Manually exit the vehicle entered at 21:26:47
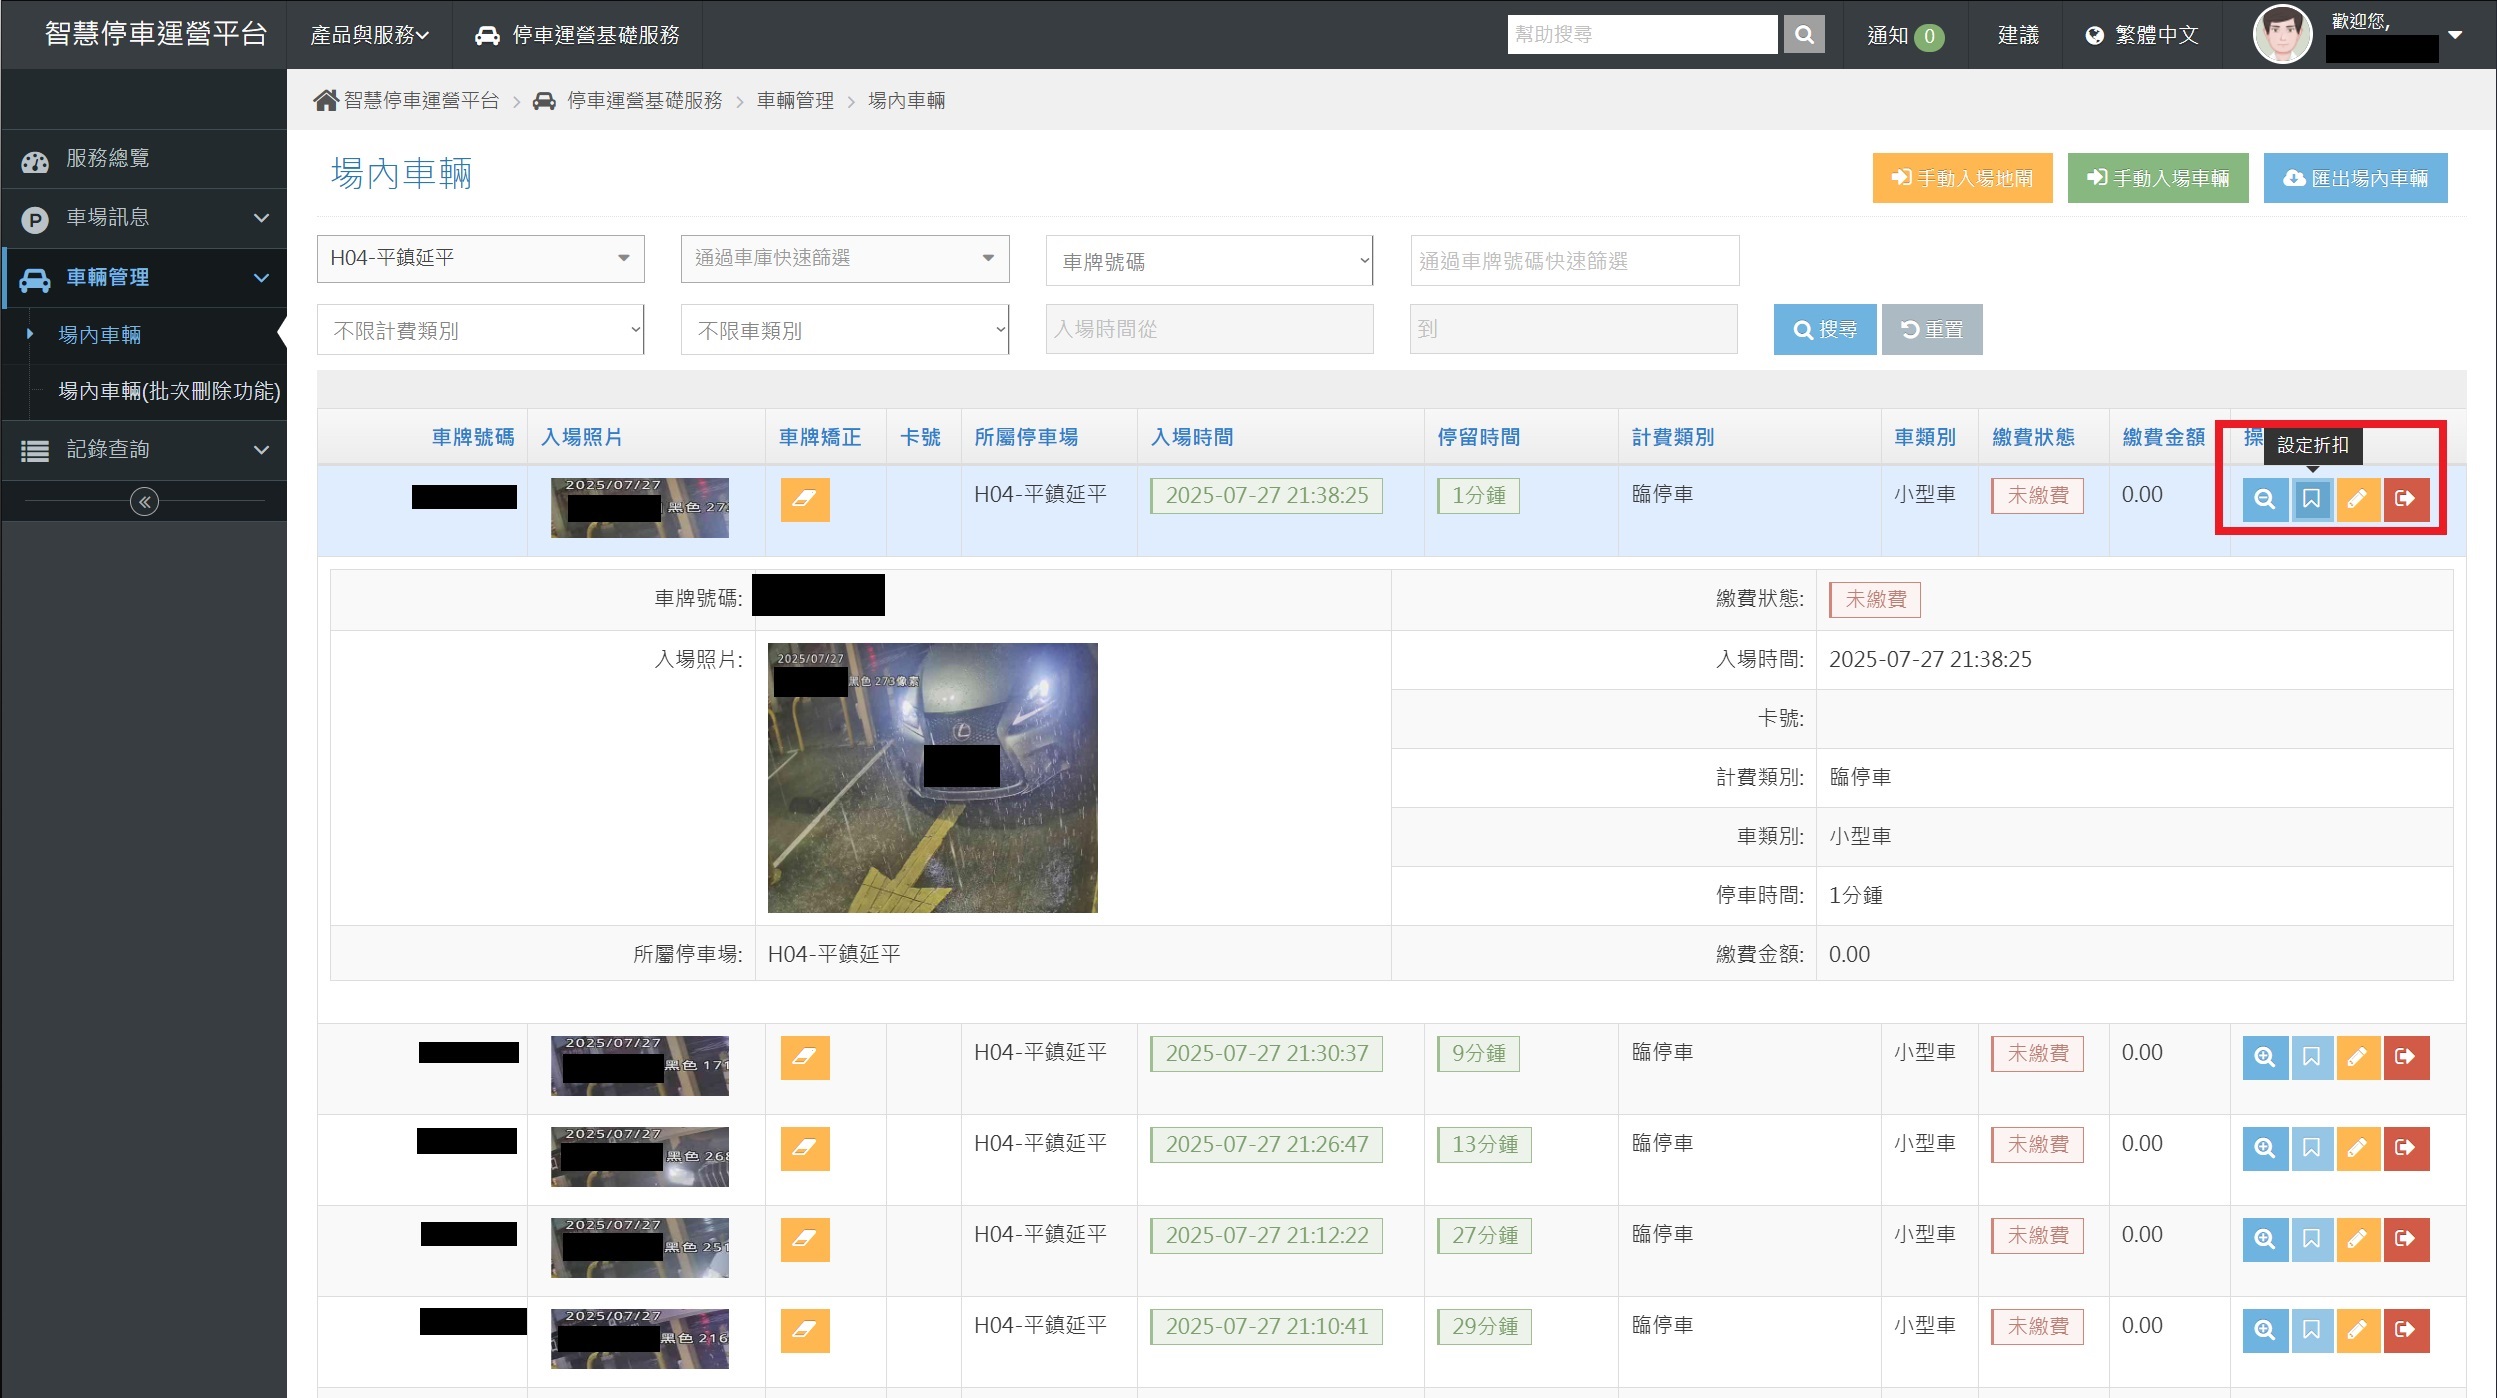This screenshot has height=1398, width=2497. click(x=2406, y=1148)
